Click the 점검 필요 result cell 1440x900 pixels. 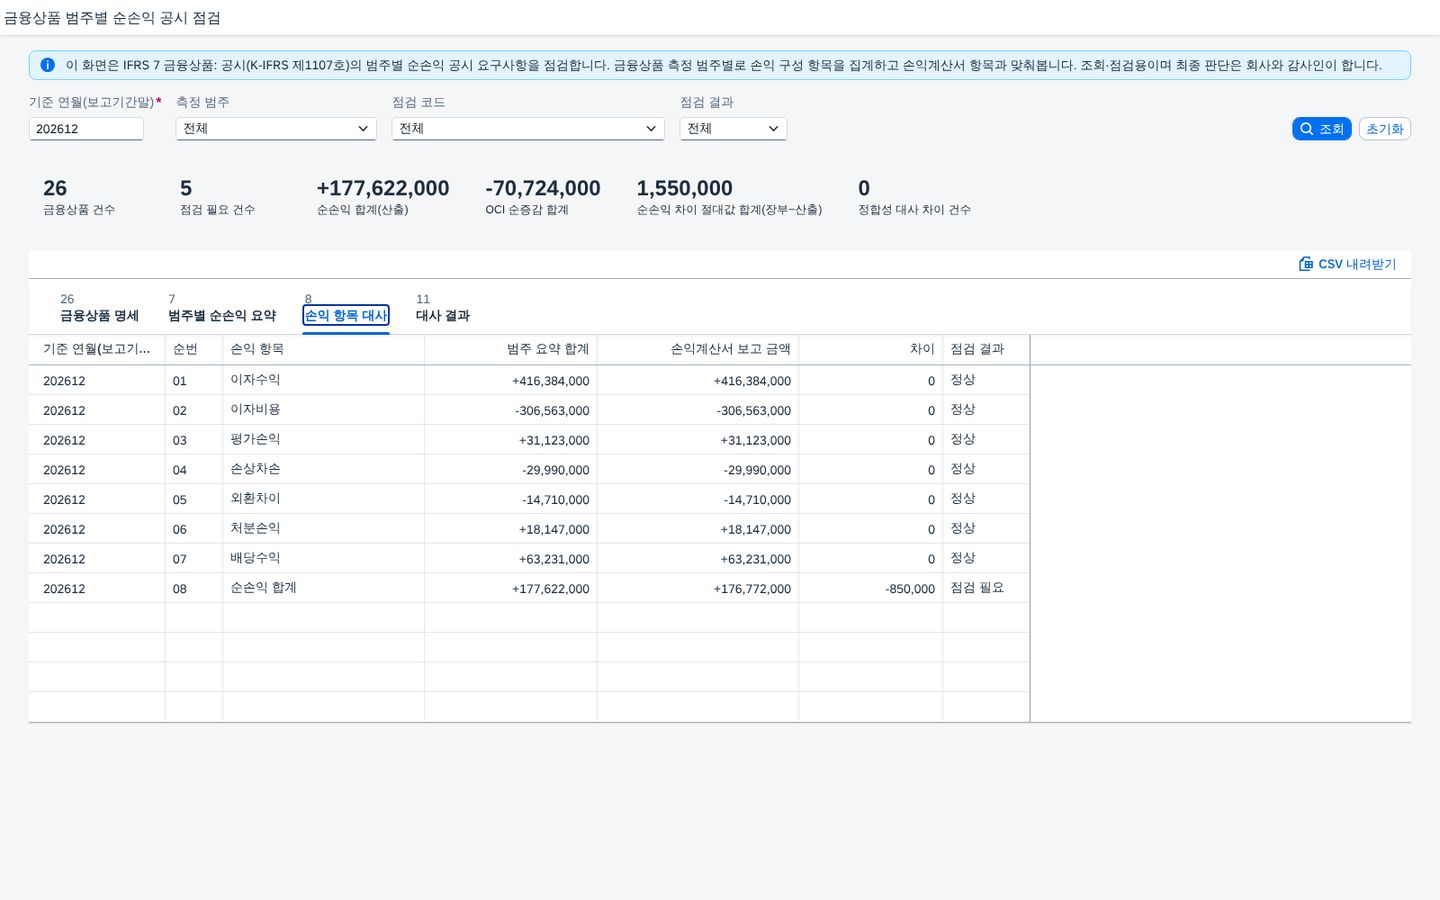pos(977,588)
